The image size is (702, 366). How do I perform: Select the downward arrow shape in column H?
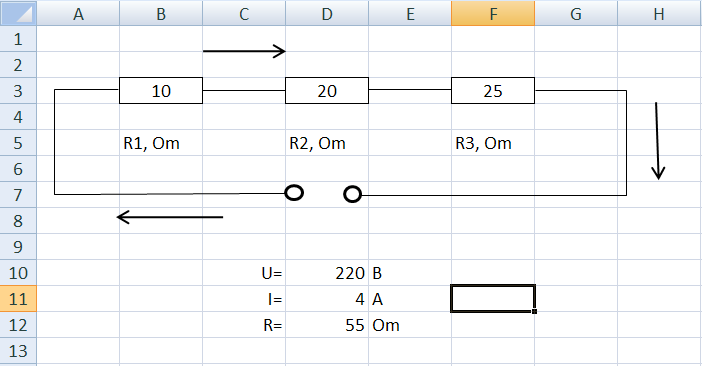(x=658, y=141)
